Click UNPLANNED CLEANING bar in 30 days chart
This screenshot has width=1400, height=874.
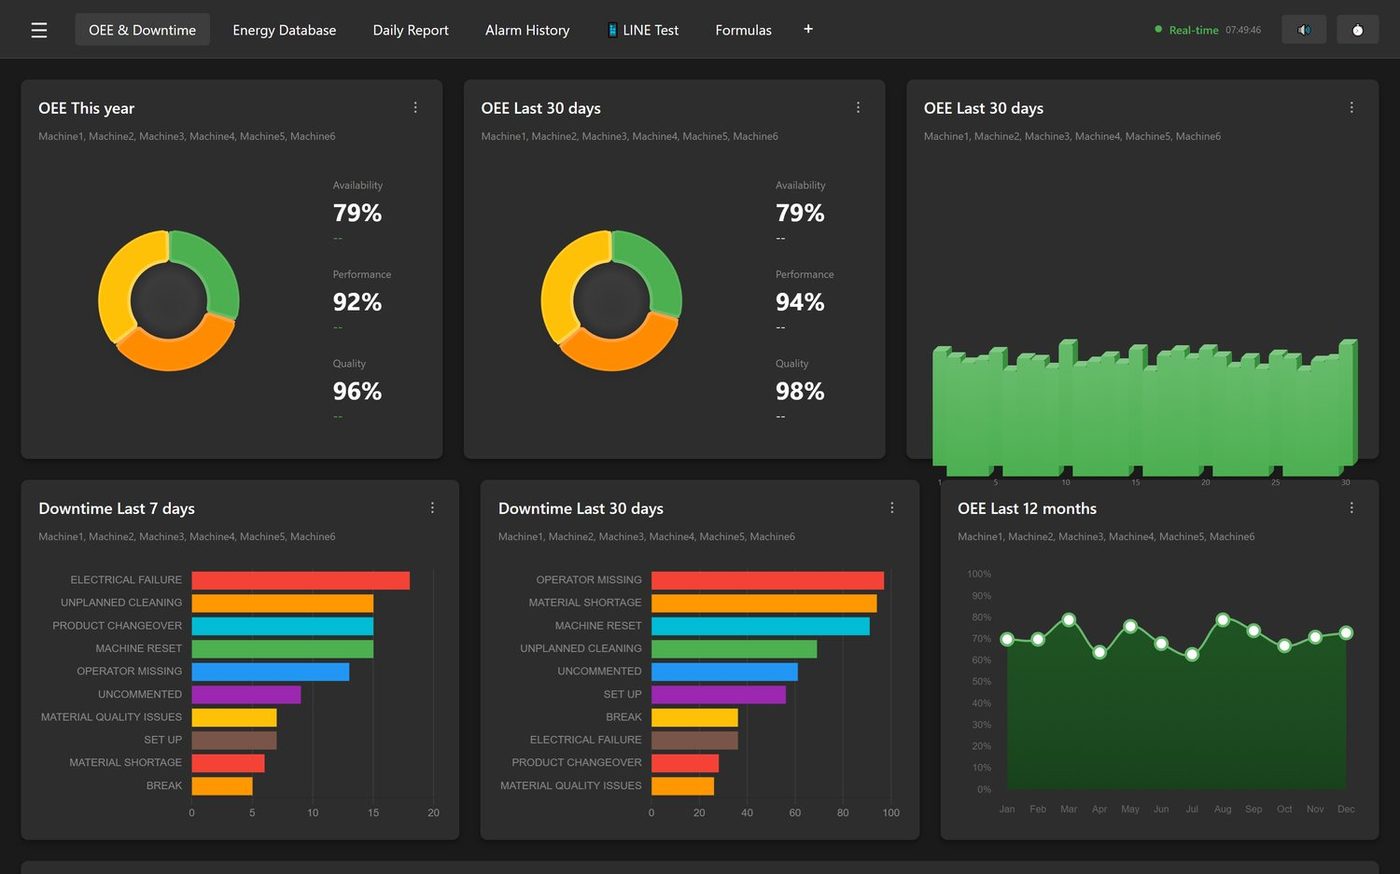734,649
